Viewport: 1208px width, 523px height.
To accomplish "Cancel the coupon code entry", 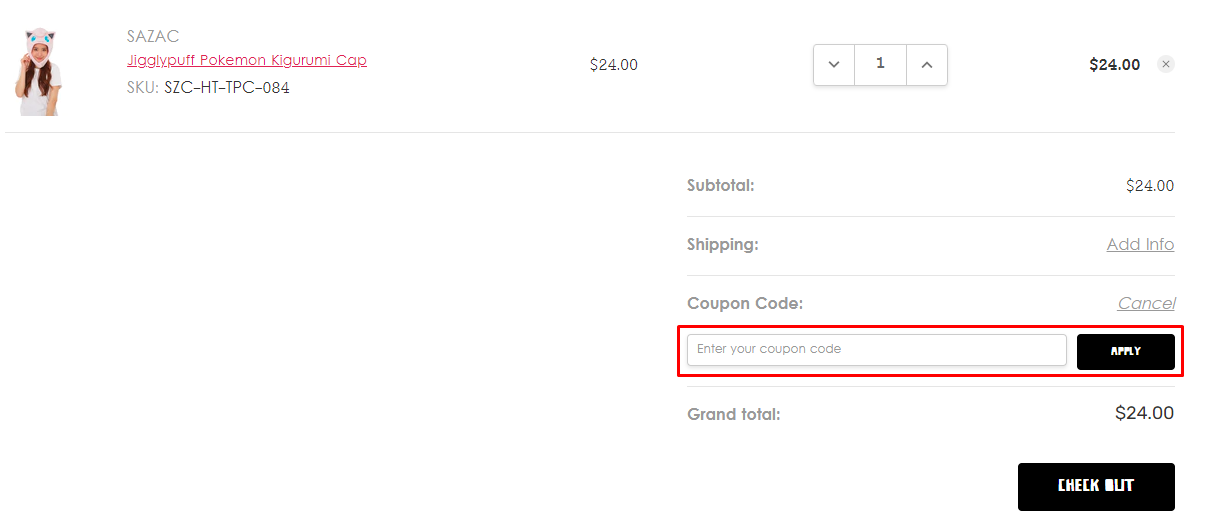I will pyautogui.click(x=1146, y=303).
